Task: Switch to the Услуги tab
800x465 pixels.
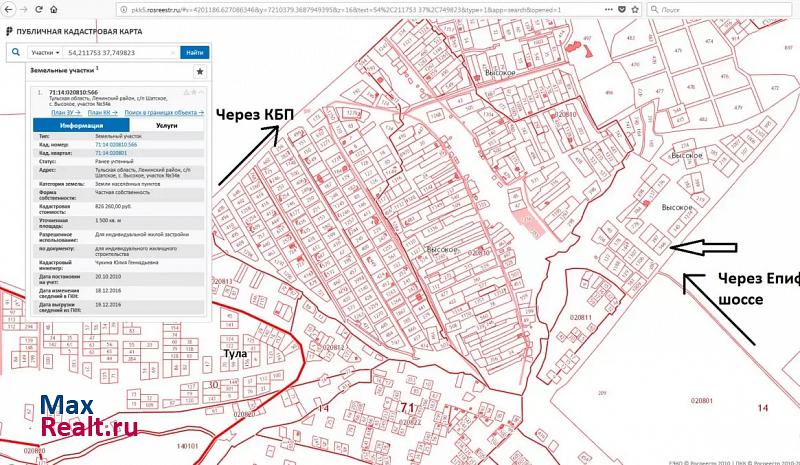Action: click(x=166, y=126)
